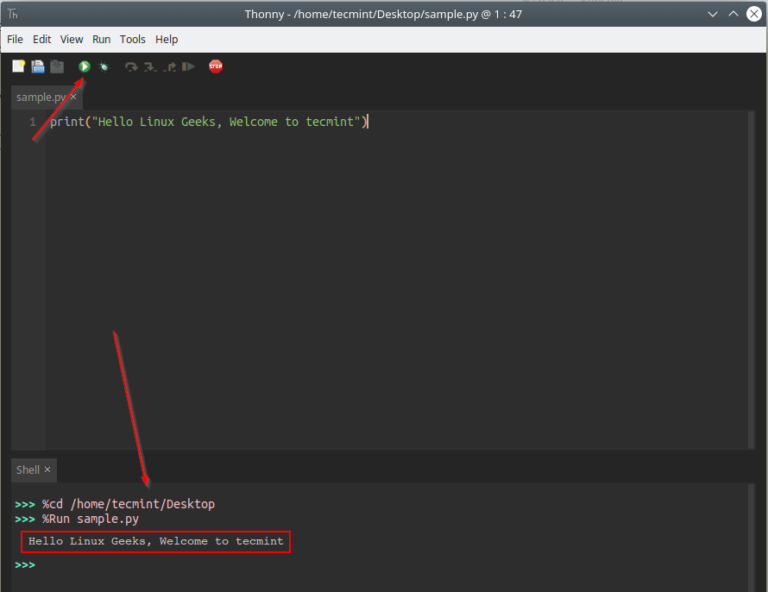The image size is (768, 592).
Task: Open the View menu
Action: [x=72, y=39]
